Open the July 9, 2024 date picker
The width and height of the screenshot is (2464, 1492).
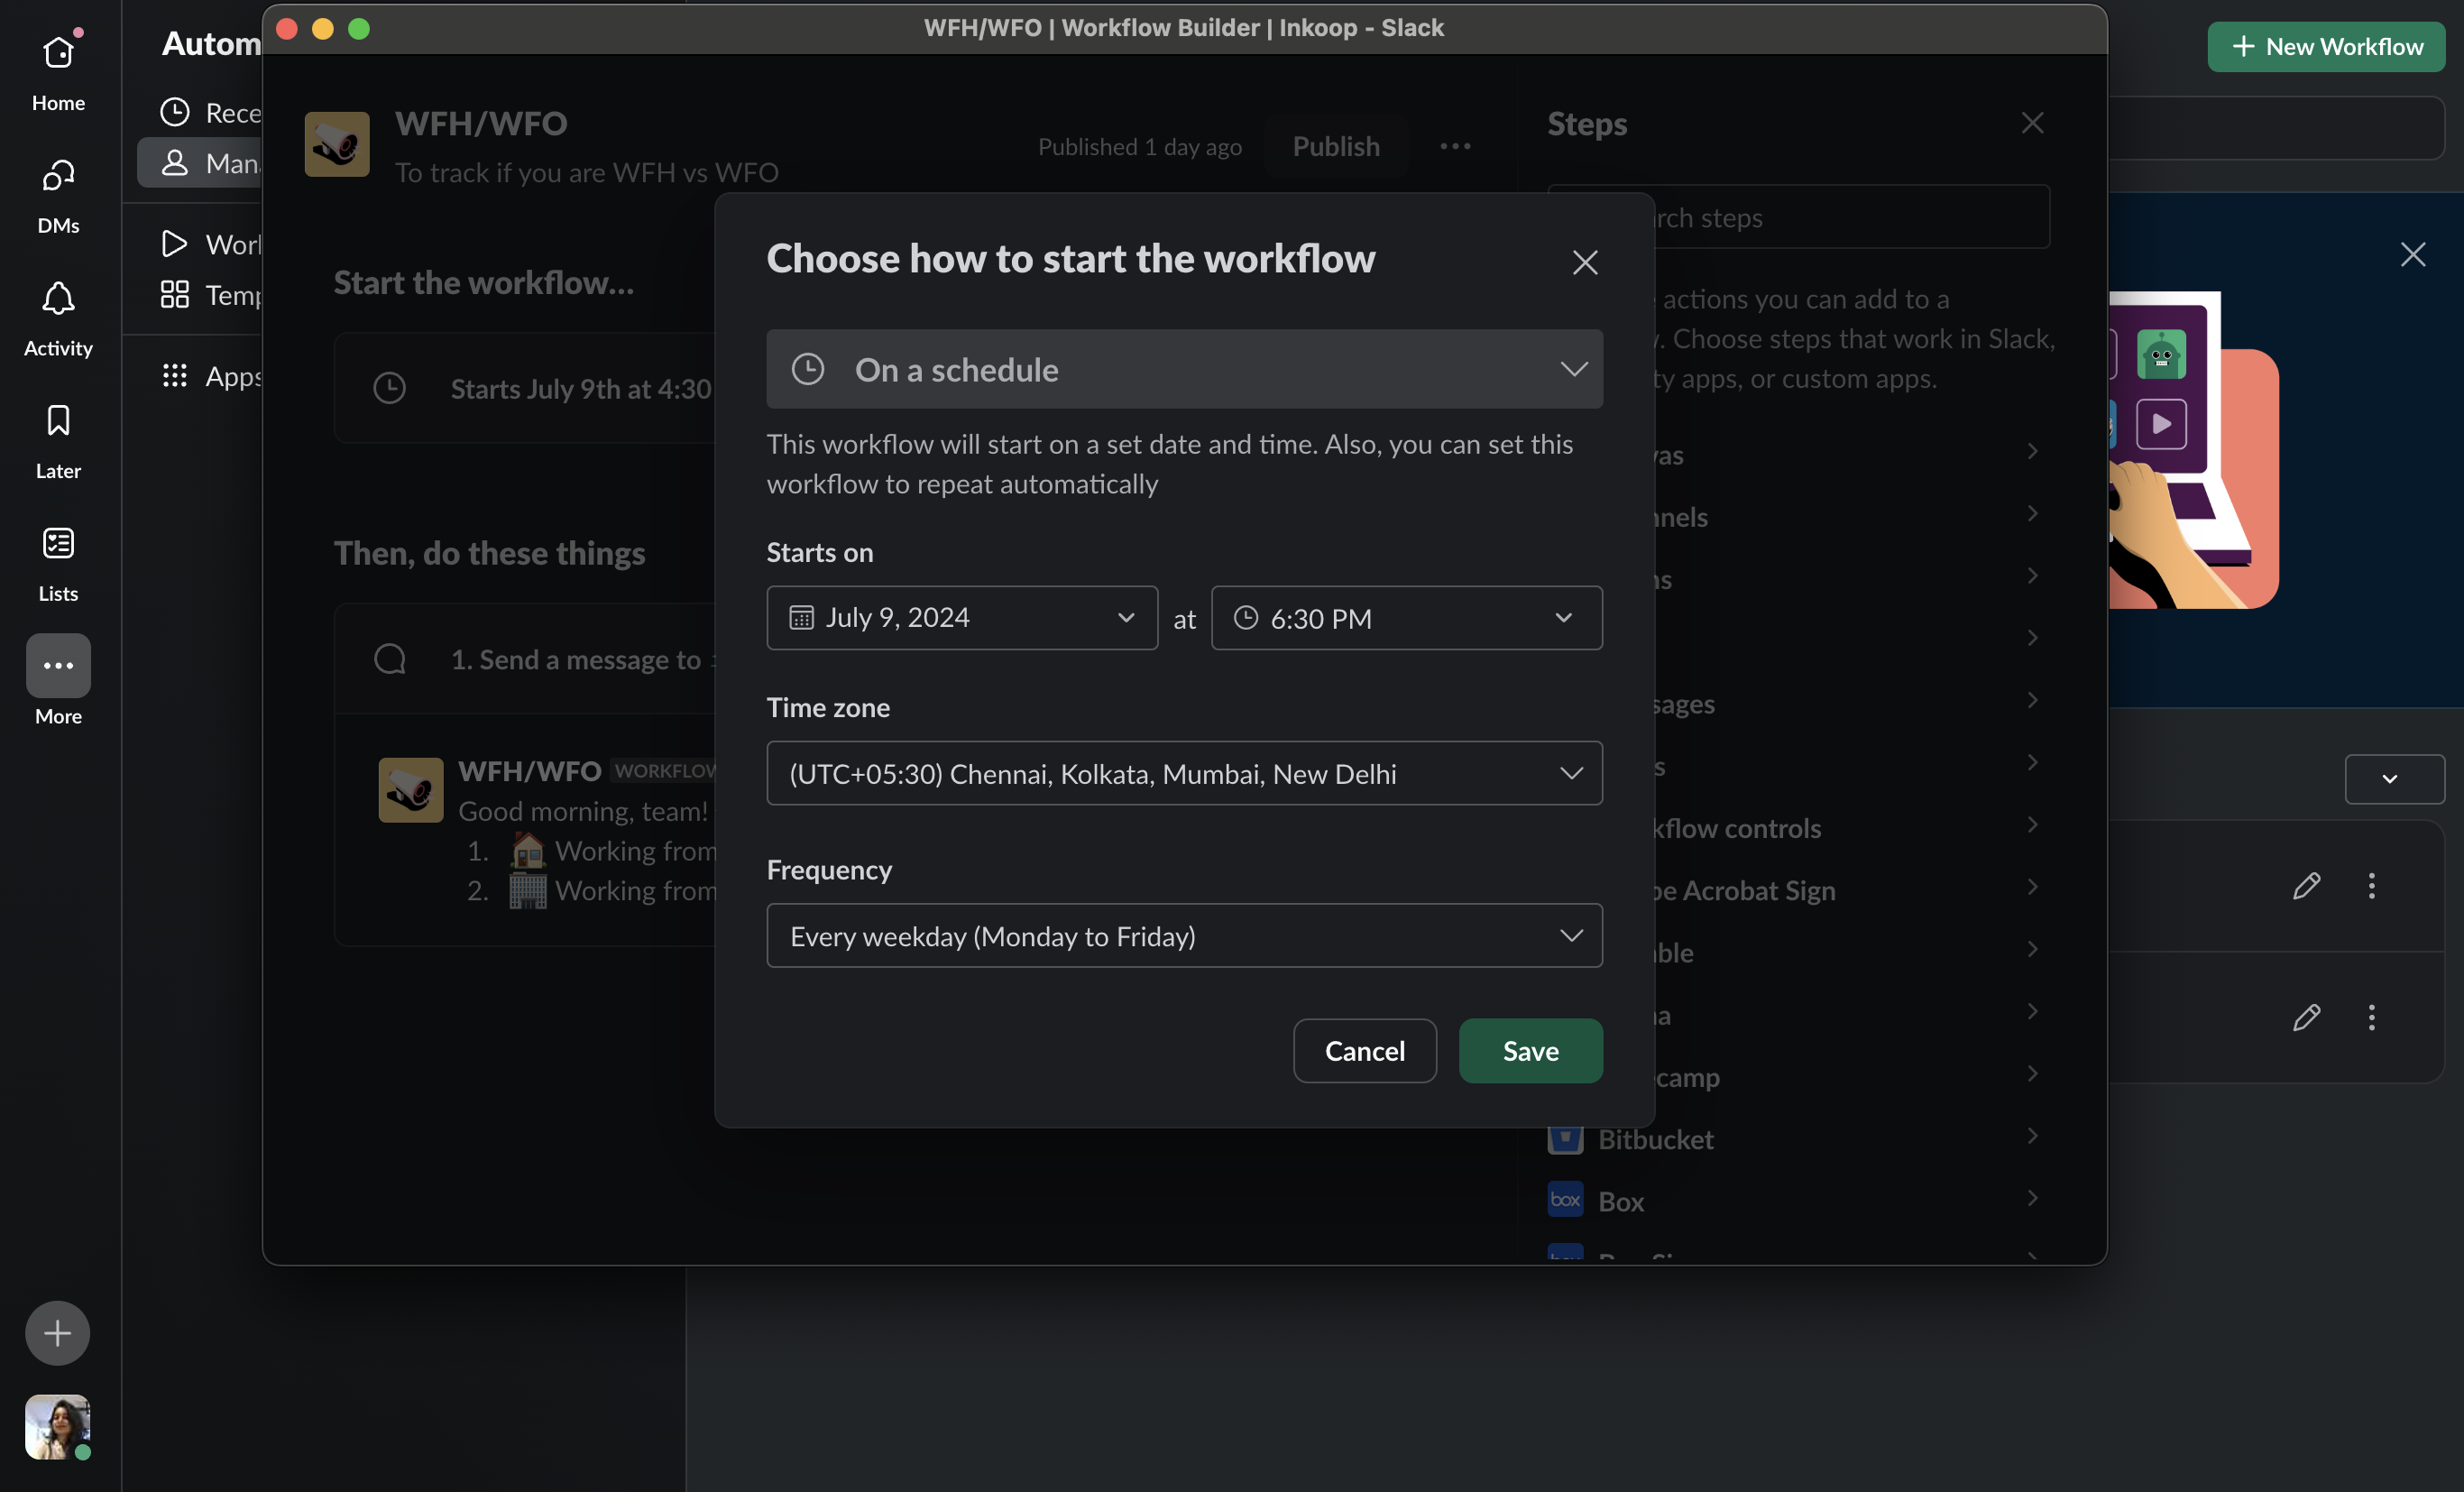point(962,618)
